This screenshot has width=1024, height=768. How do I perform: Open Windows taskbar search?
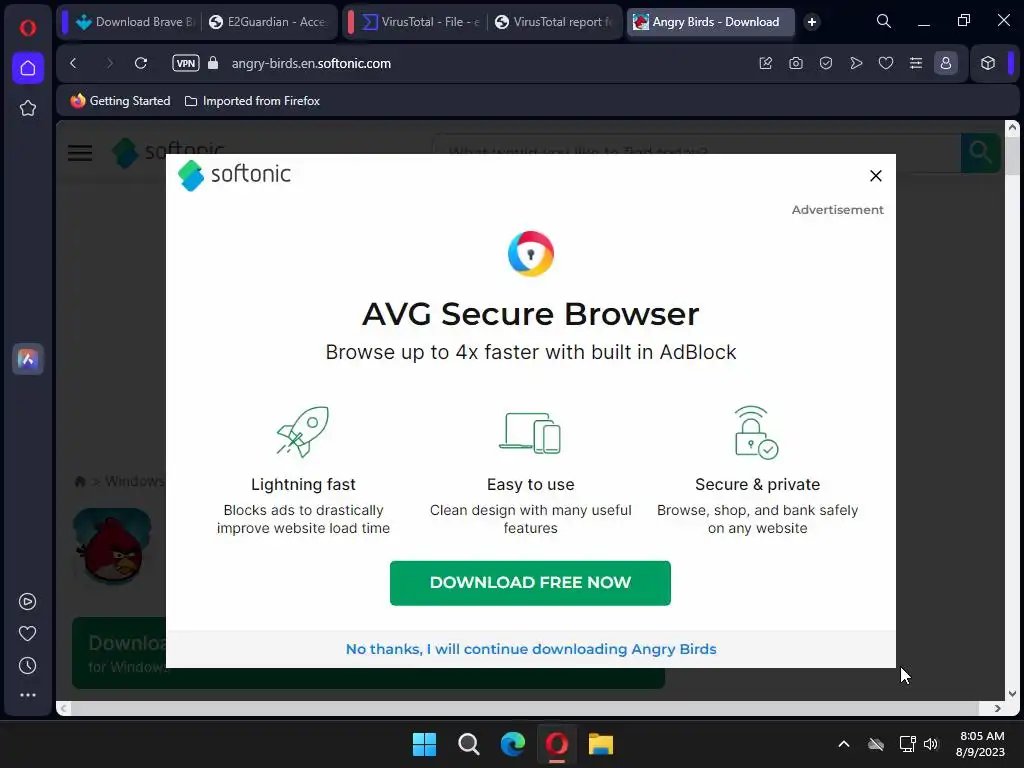coord(468,744)
